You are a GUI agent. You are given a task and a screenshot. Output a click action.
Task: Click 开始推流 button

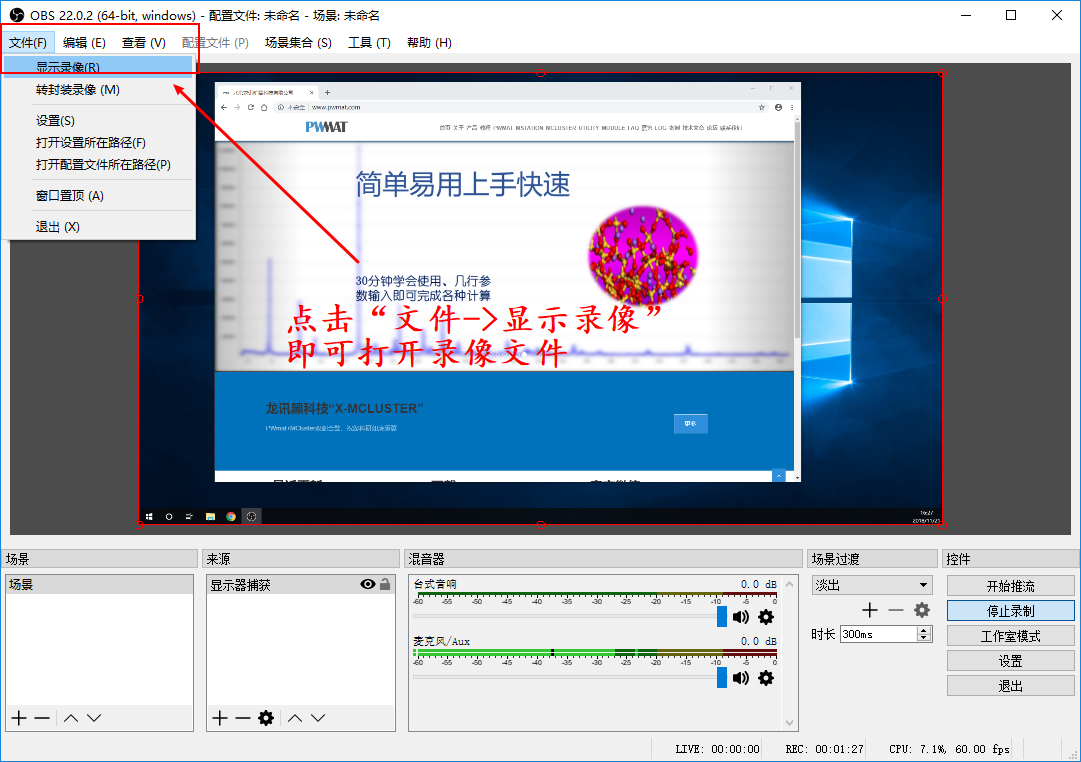1011,586
